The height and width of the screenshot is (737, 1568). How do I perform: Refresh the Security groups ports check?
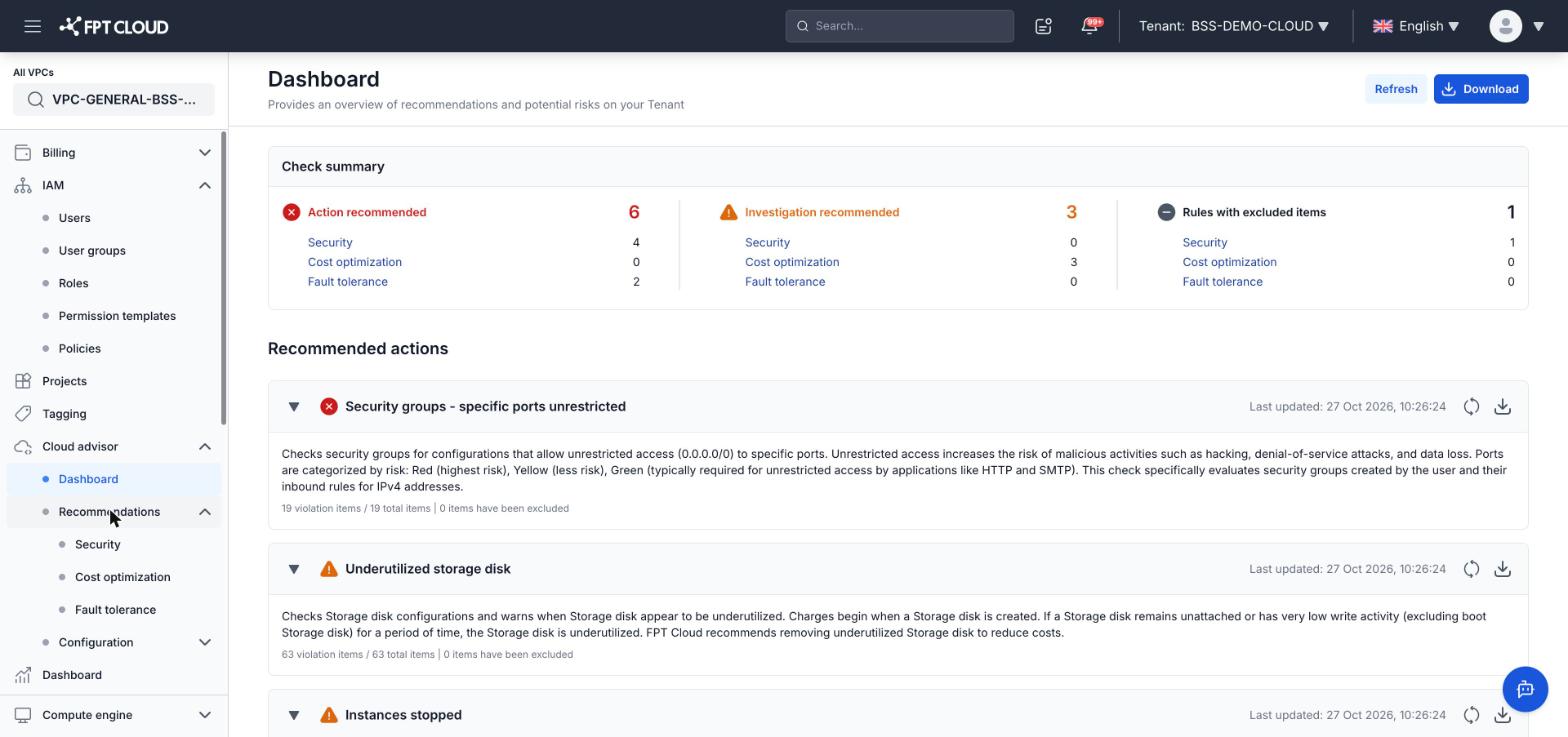[x=1471, y=406]
